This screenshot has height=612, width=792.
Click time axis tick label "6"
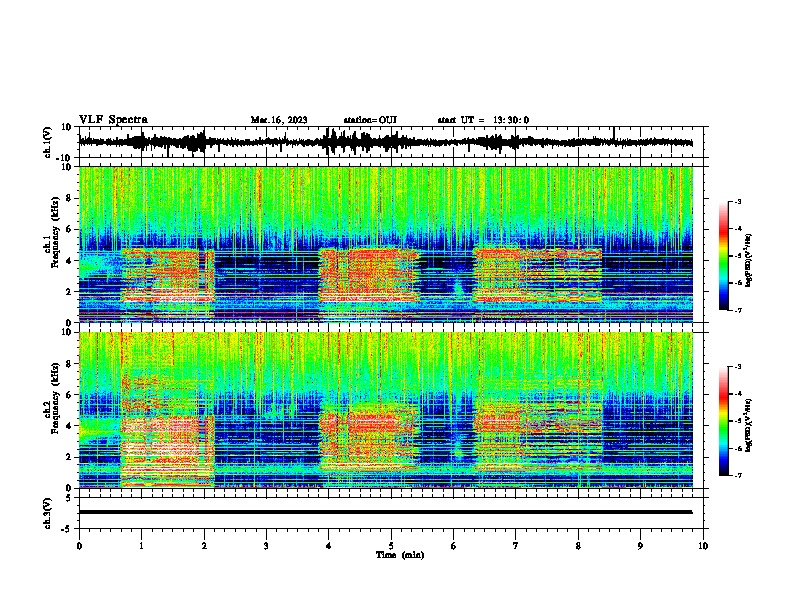click(x=454, y=546)
